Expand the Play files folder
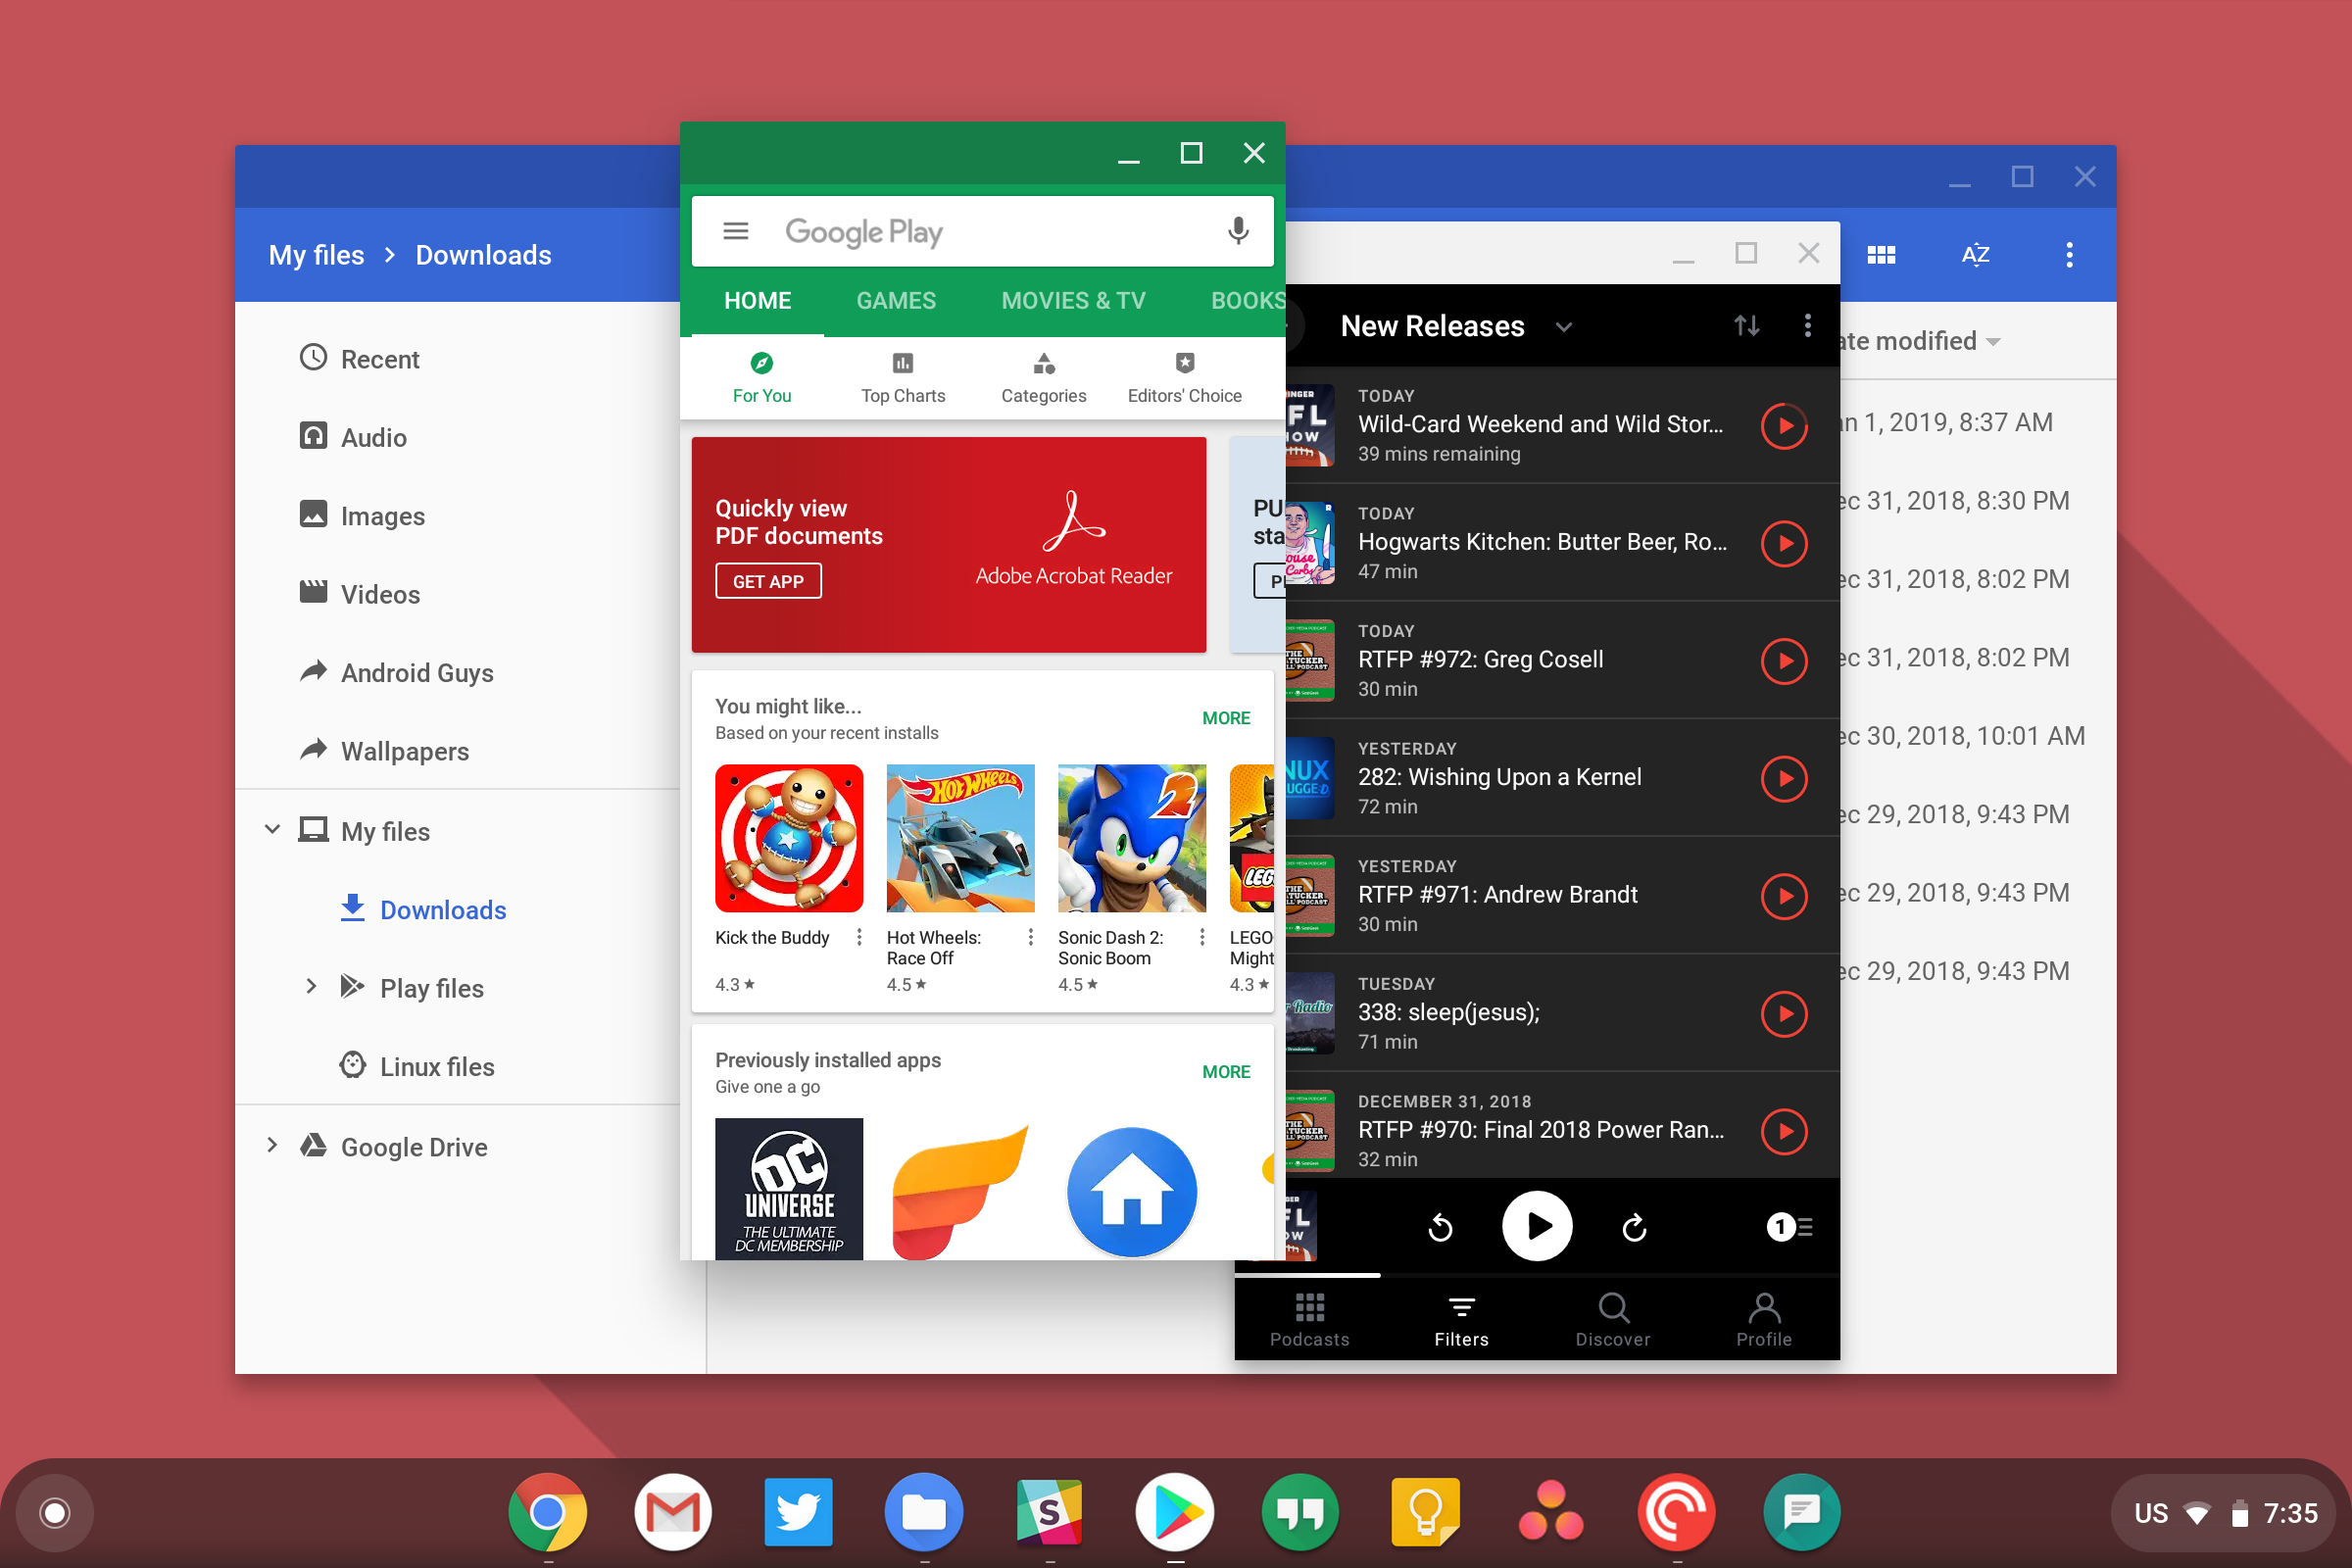 point(312,987)
